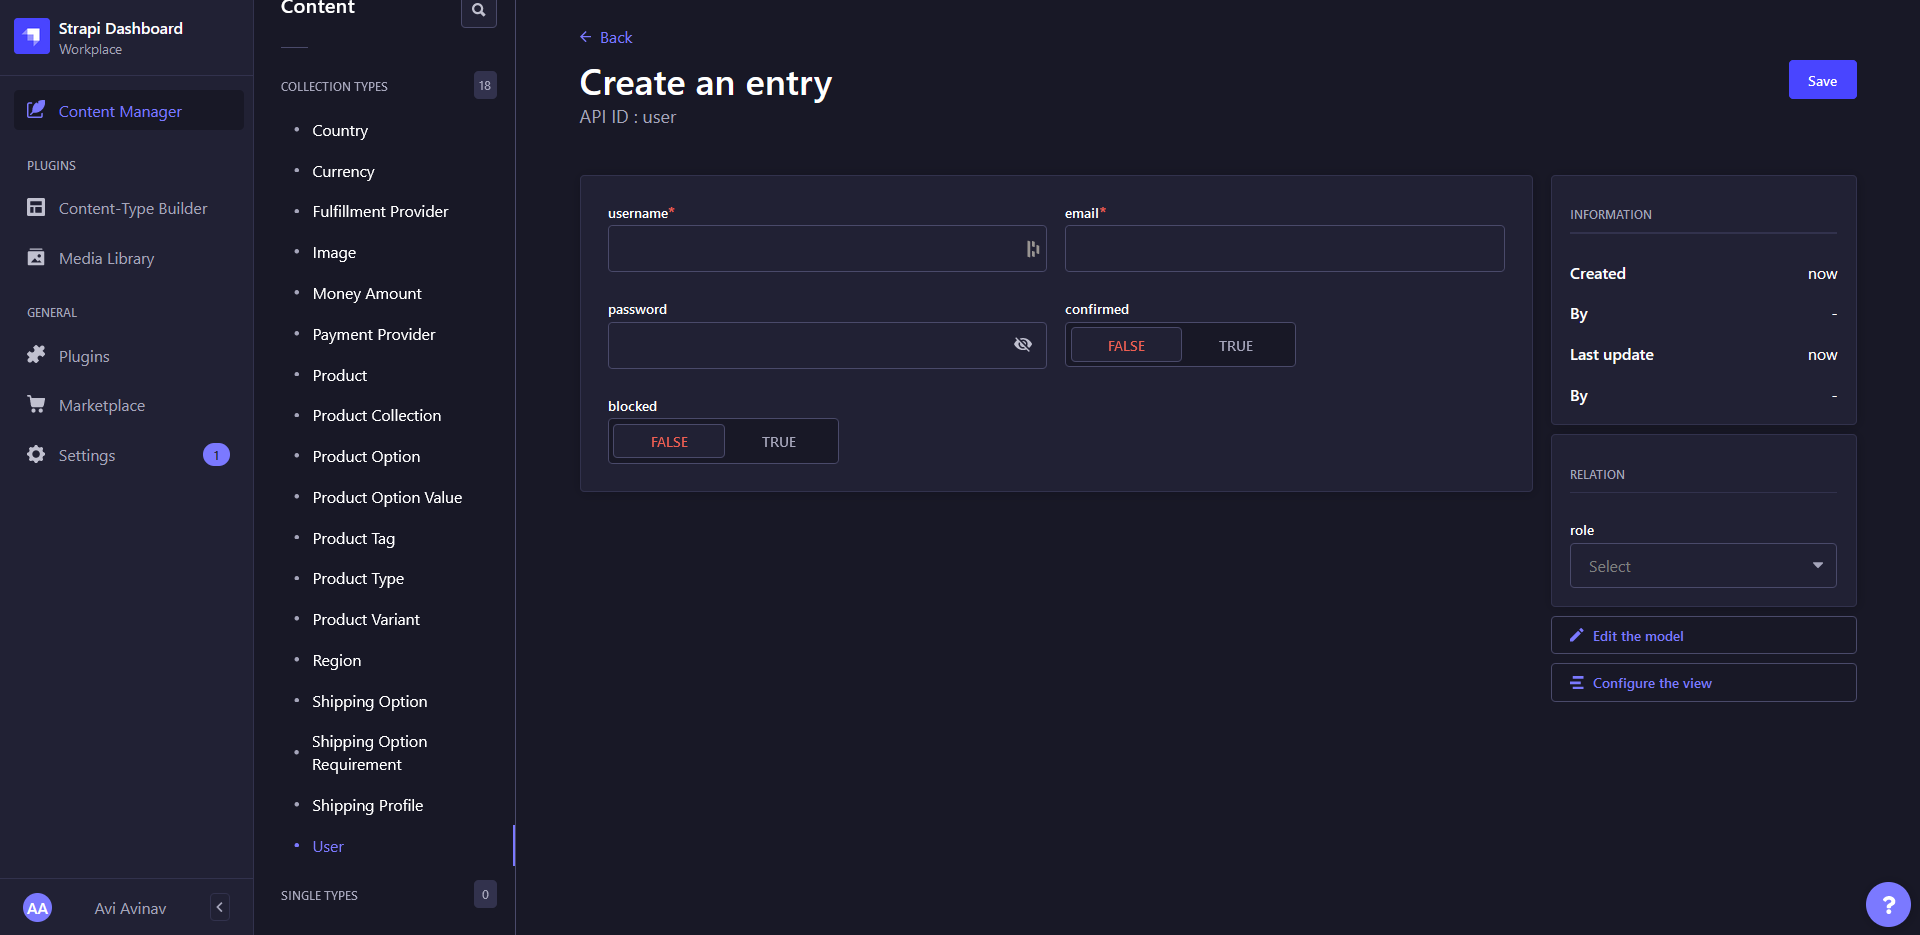This screenshot has height=935, width=1920.
Task: Click the Strapi Dashboard logo
Action: pos(32,36)
